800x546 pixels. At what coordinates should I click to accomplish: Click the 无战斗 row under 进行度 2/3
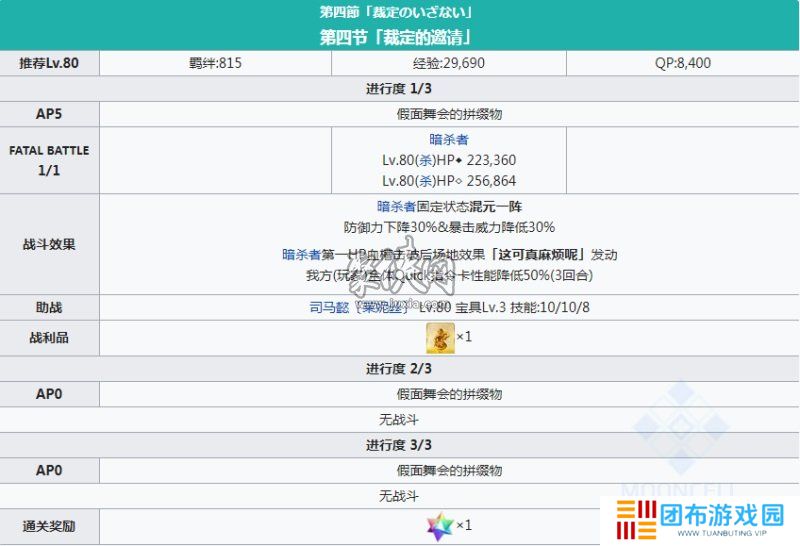pyautogui.click(x=399, y=419)
